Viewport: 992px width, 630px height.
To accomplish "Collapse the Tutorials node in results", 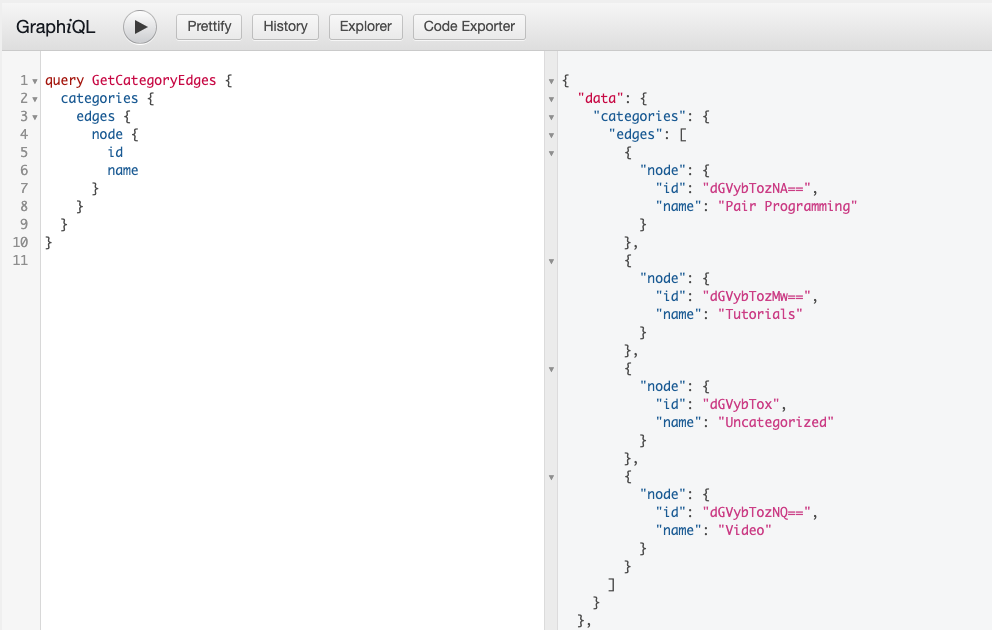I will [551, 261].
